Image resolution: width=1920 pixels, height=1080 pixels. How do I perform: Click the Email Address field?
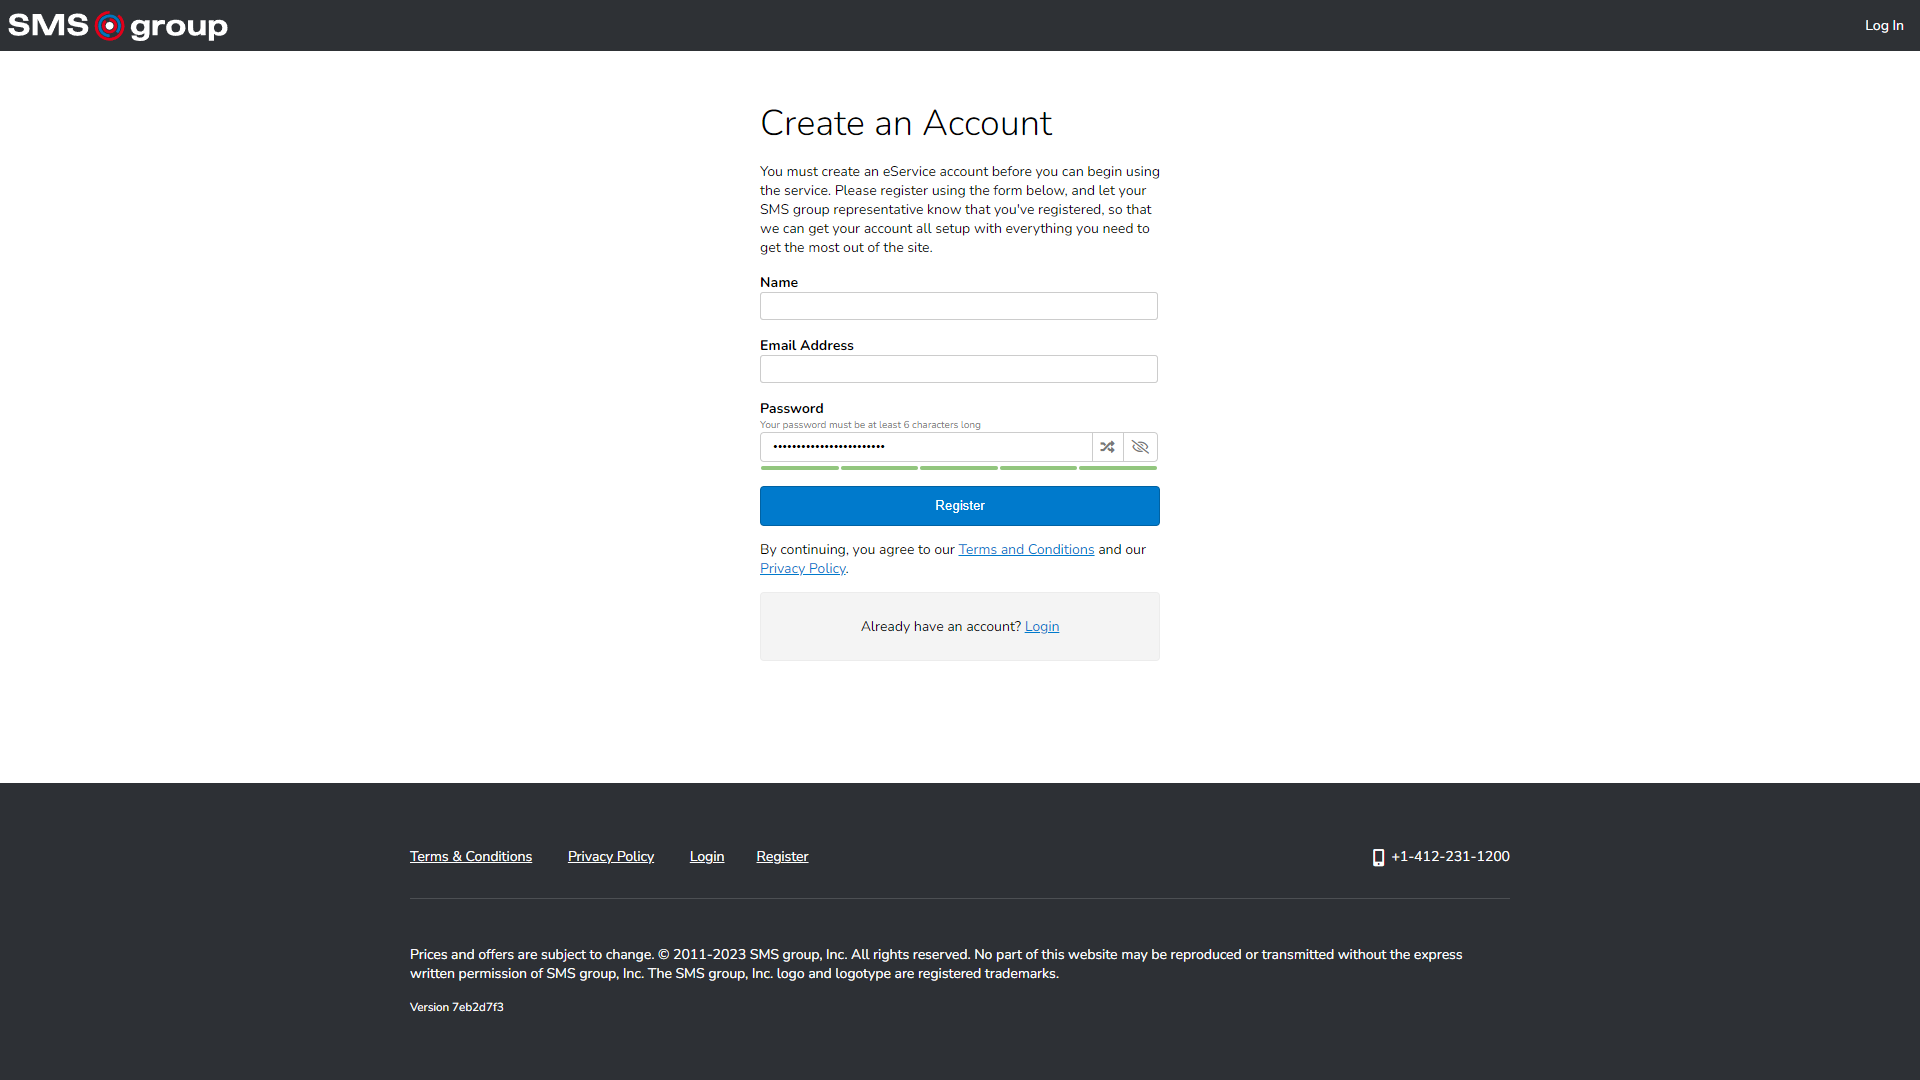pos(958,369)
